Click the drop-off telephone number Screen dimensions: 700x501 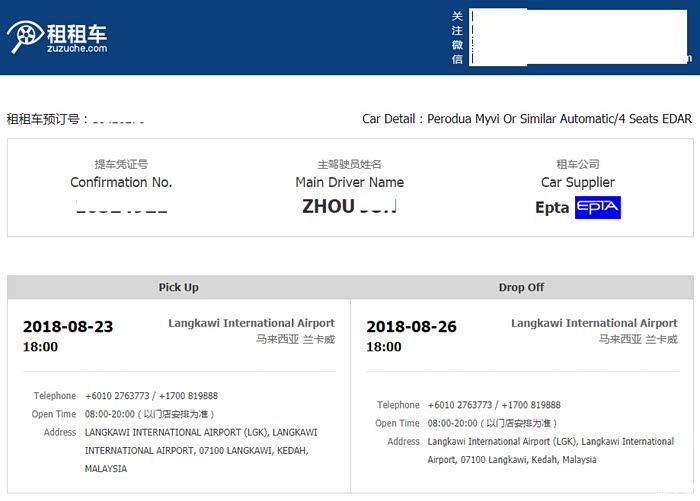click(x=494, y=405)
